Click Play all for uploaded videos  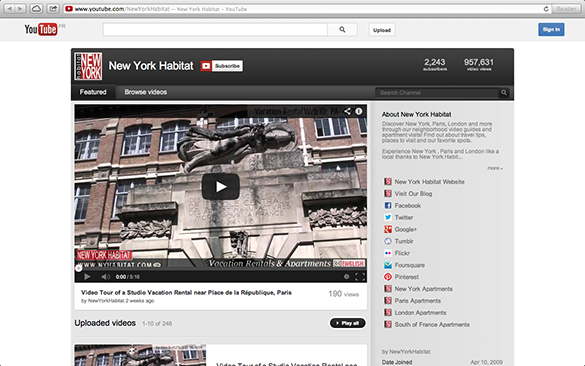pyautogui.click(x=347, y=323)
